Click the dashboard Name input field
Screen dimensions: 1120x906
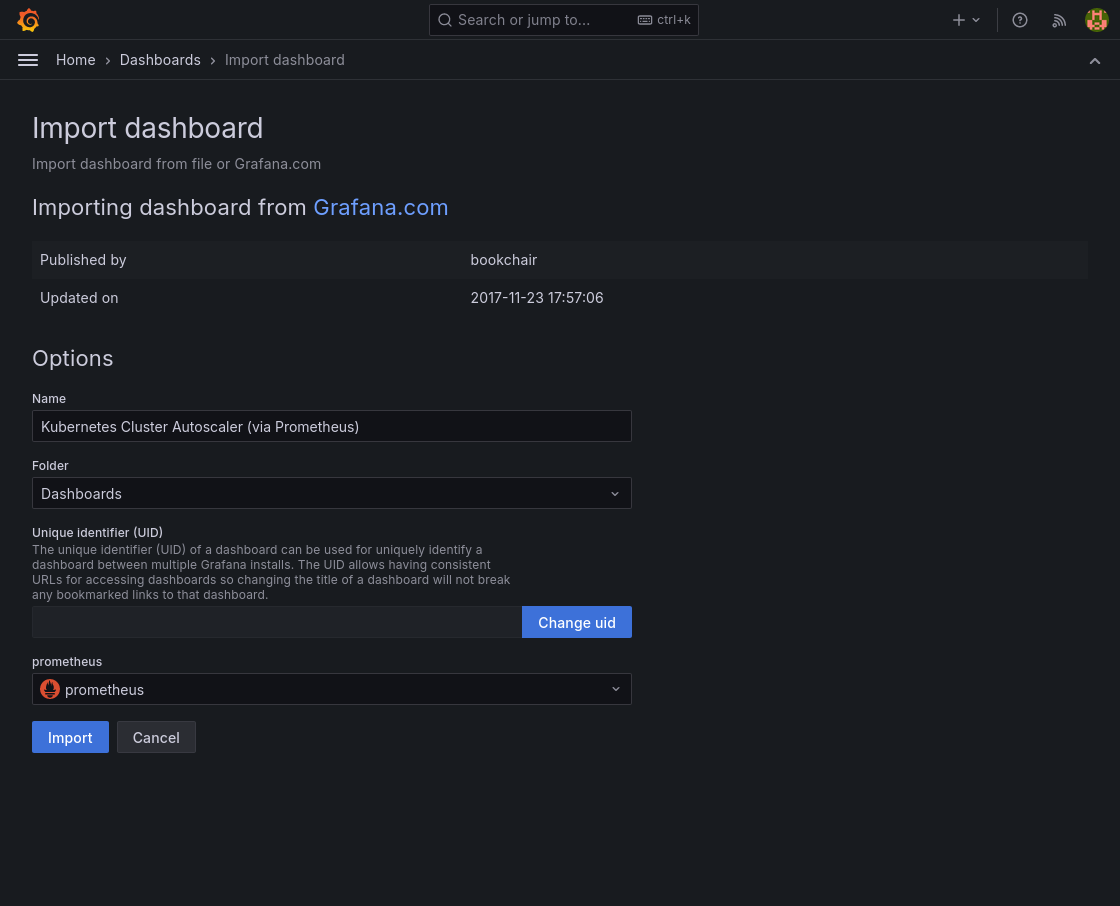(331, 426)
